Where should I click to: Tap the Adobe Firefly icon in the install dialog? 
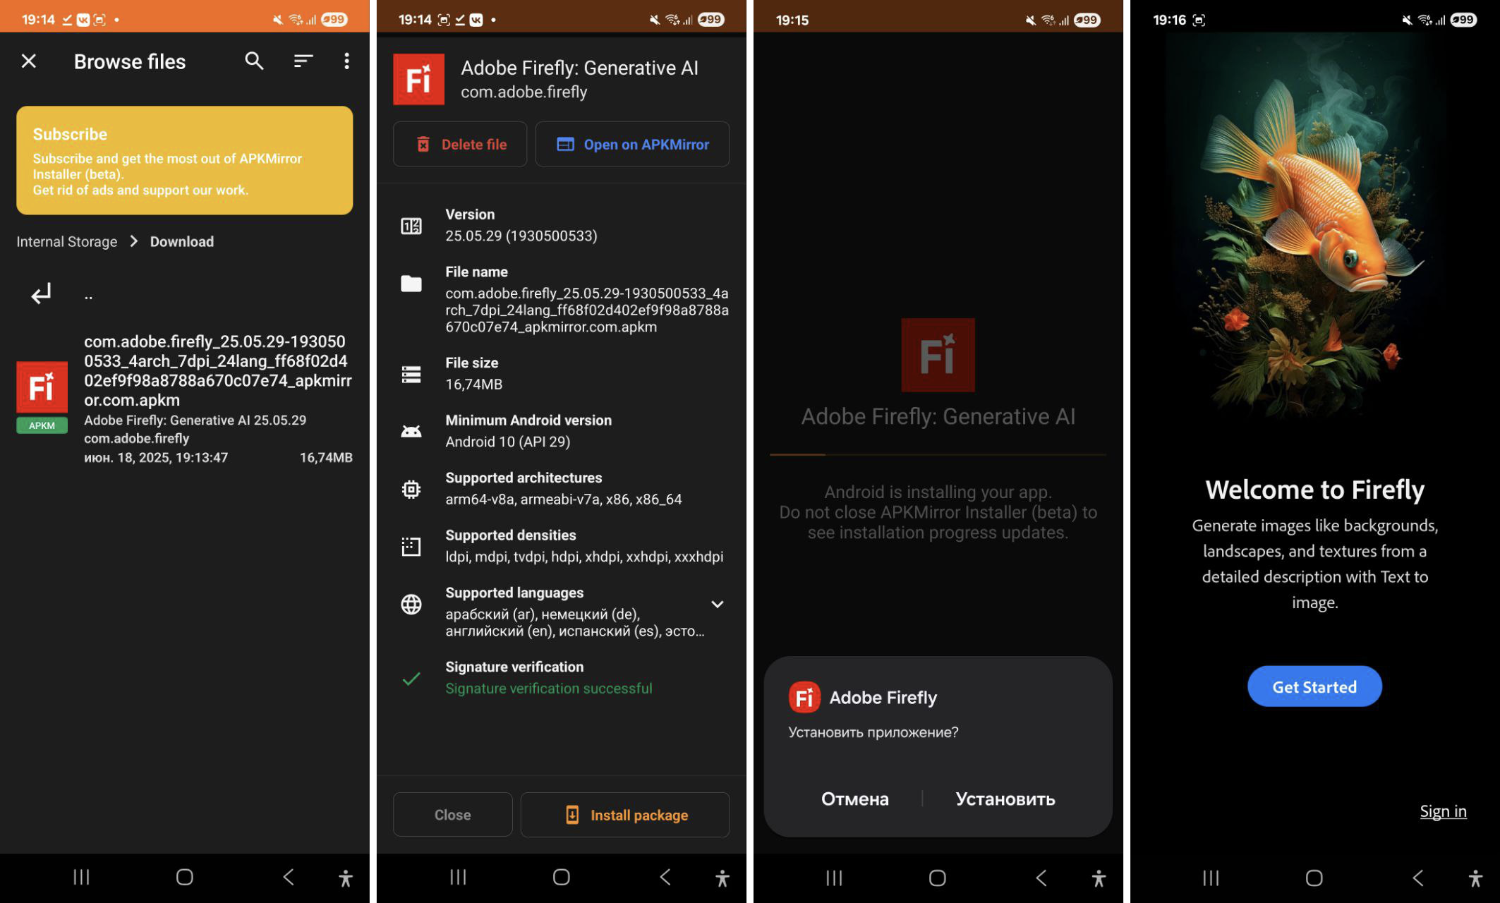pyautogui.click(x=804, y=698)
